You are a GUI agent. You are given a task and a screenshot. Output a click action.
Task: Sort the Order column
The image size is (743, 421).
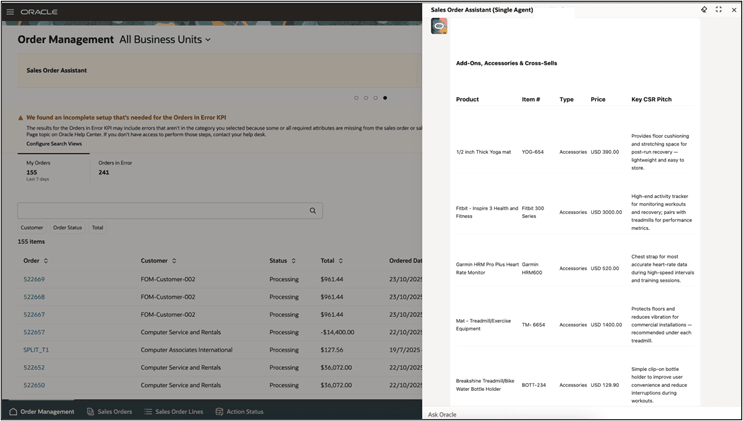pyautogui.click(x=46, y=261)
